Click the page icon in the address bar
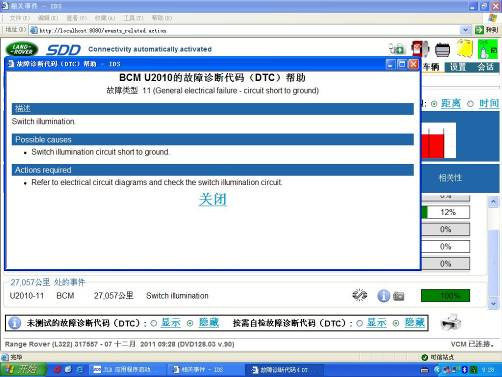This screenshot has width=502, height=377. click(34, 30)
